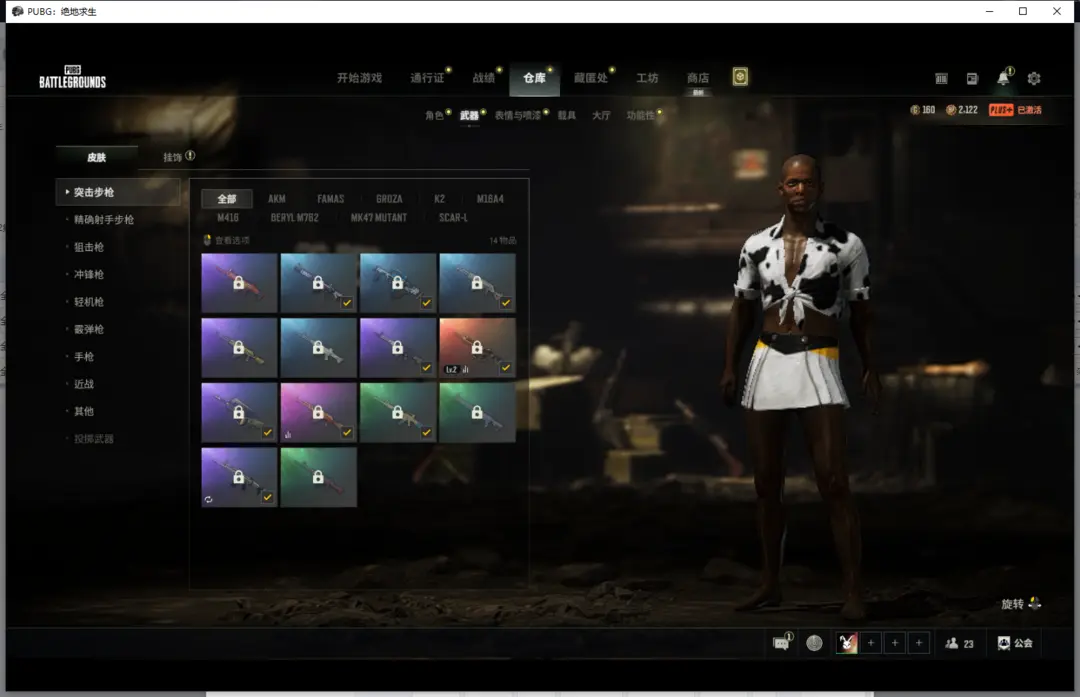Click the 公会 guild button label

1024,643
